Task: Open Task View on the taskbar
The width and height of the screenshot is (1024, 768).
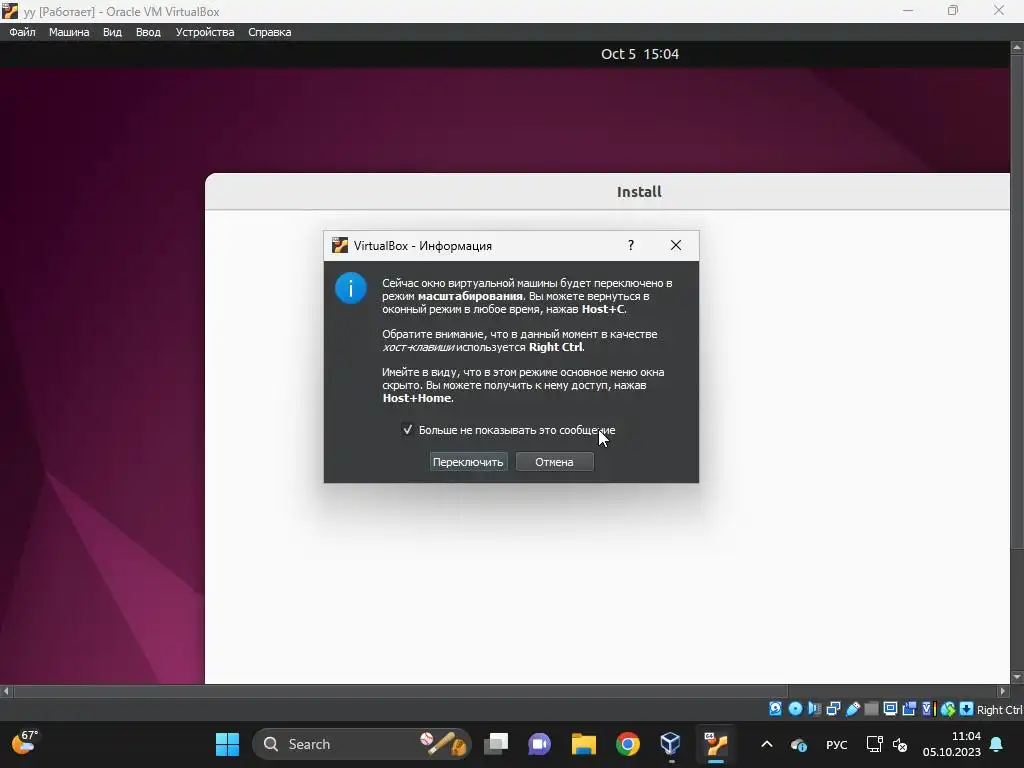Action: pos(496,744)
